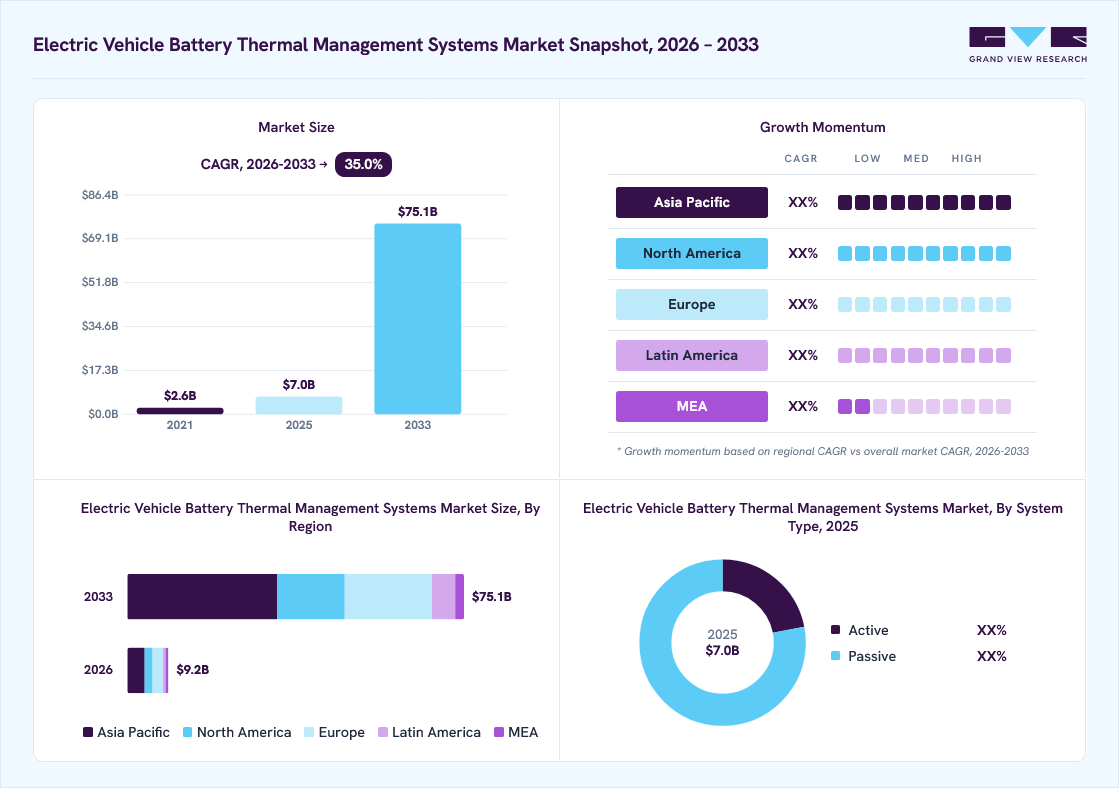Viewport: 1120px width, 788px height.
Task: Click the MEA XX% CAGR value
Action: (x=803, y=407)
